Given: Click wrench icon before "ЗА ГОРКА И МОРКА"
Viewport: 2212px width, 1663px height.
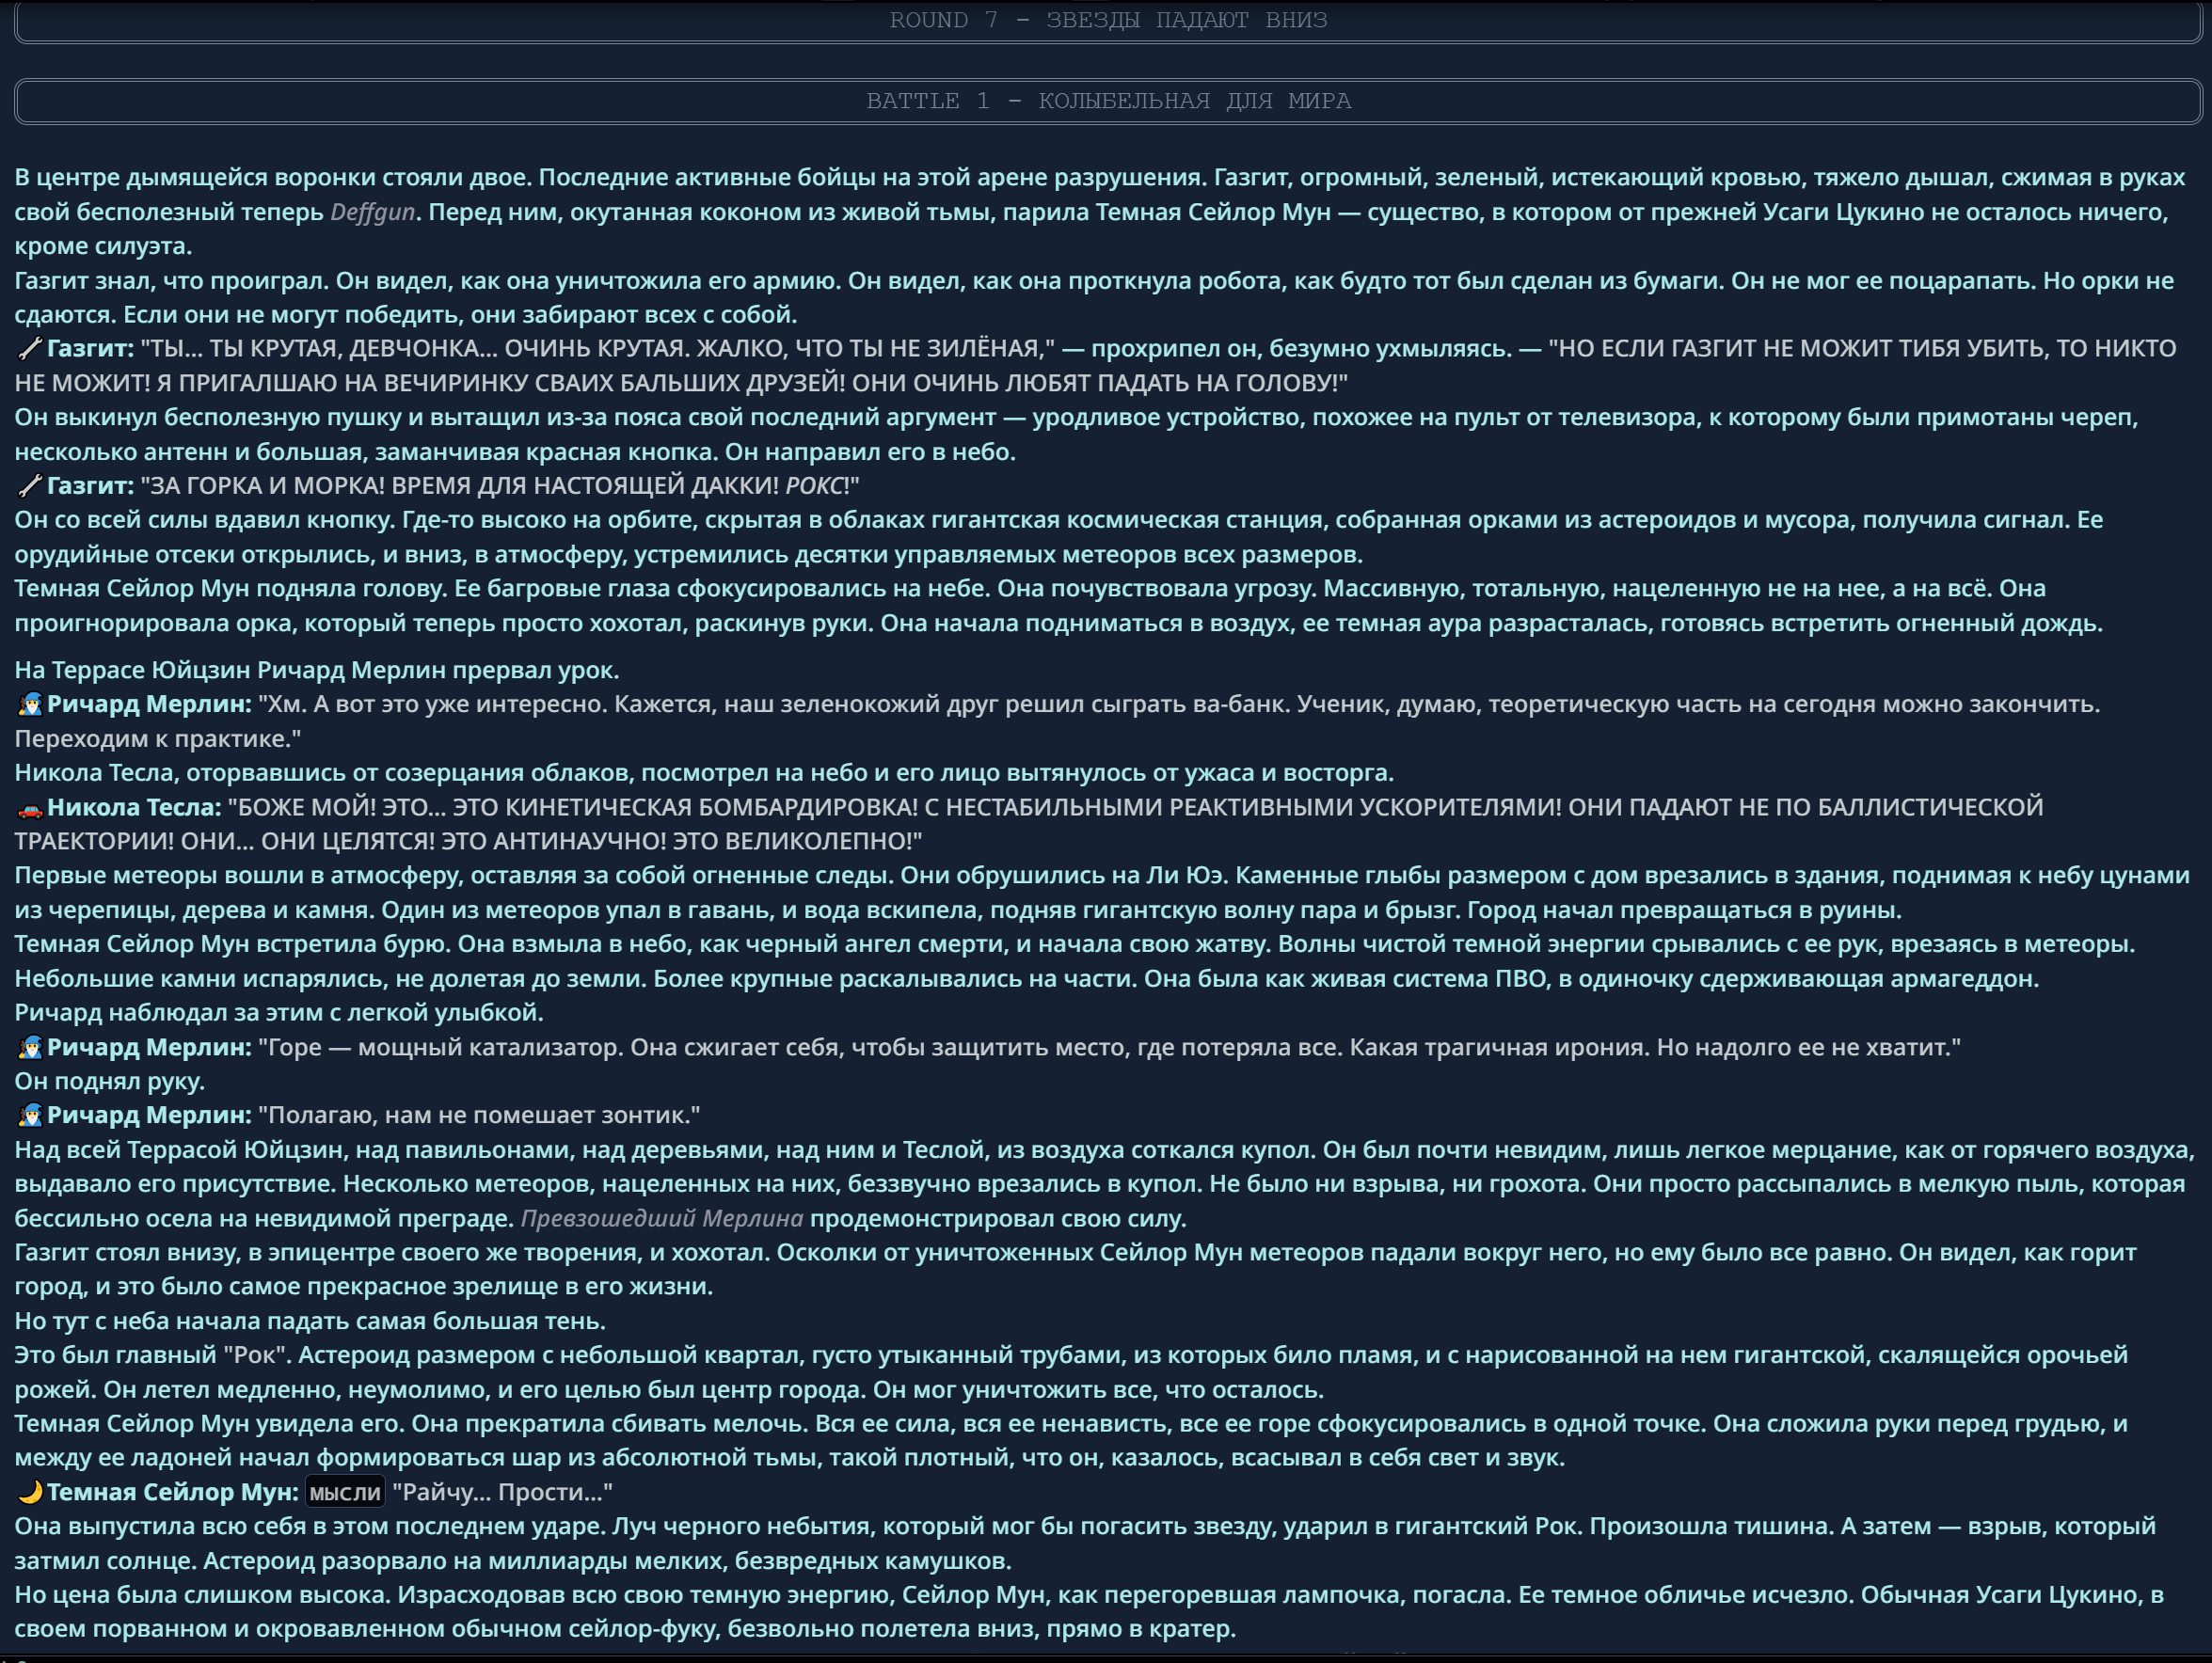Looking at the screenshot, I should (x=29, y=486).
